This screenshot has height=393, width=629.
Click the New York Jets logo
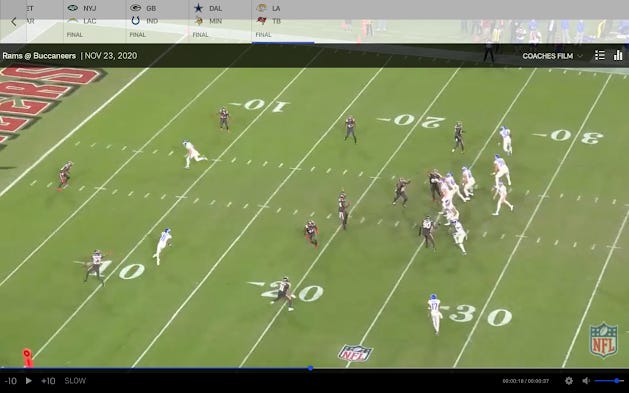pos(73,8)
